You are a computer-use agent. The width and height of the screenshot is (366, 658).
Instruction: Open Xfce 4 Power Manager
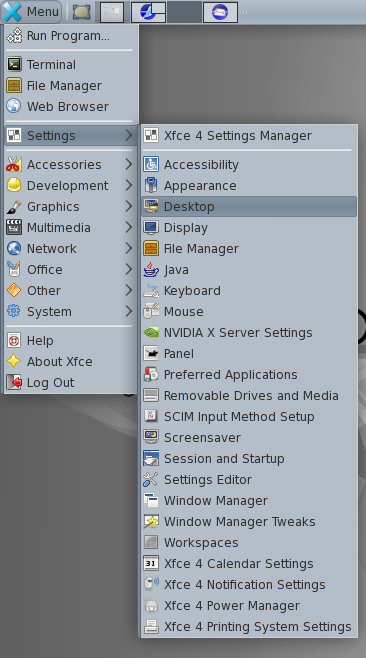coord(249,606)
